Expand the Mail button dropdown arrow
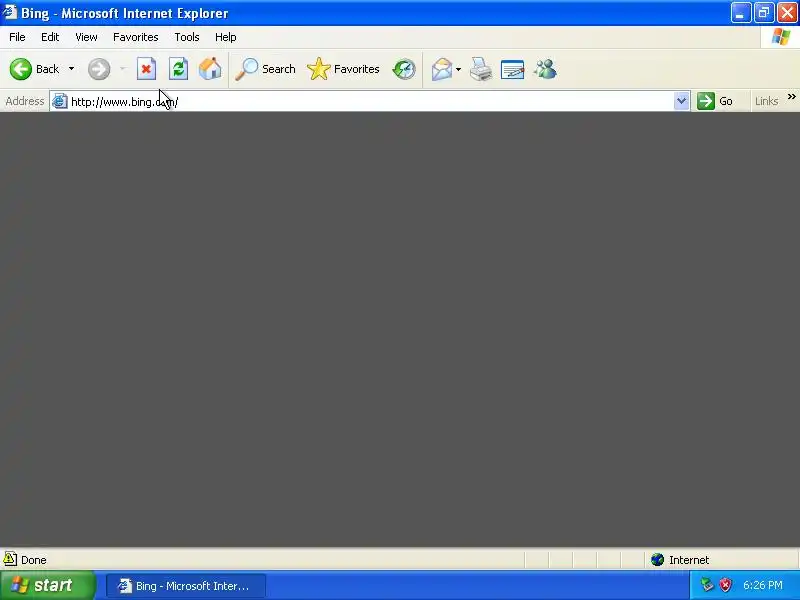 tap(459, 69)
